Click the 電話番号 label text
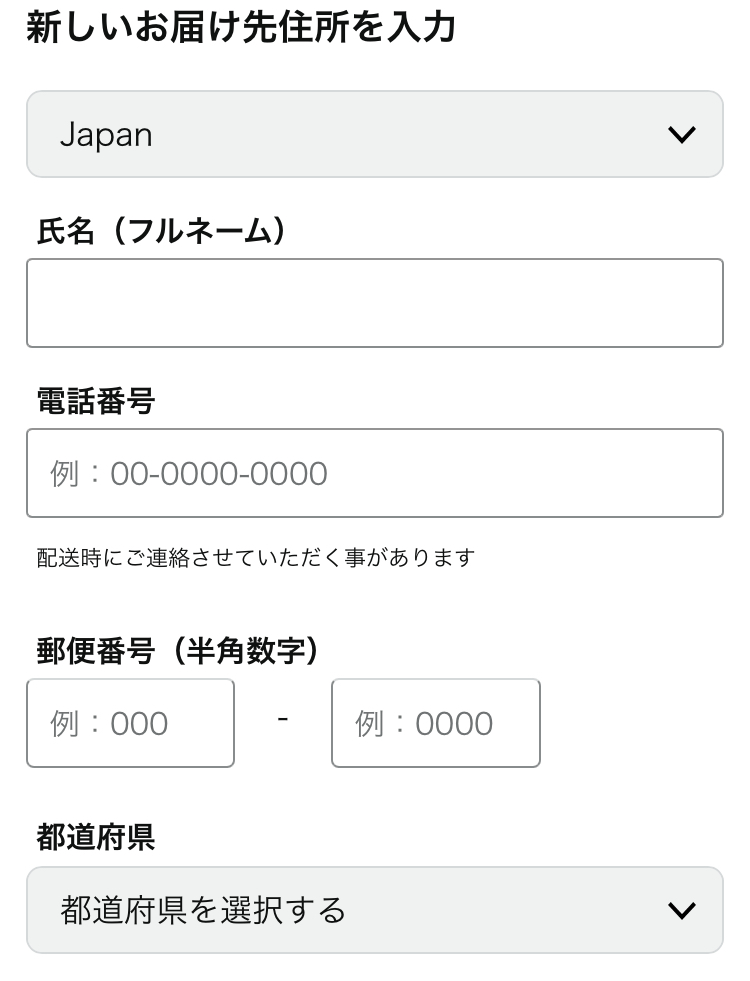750x981 pixels. [x=96, y=402]
